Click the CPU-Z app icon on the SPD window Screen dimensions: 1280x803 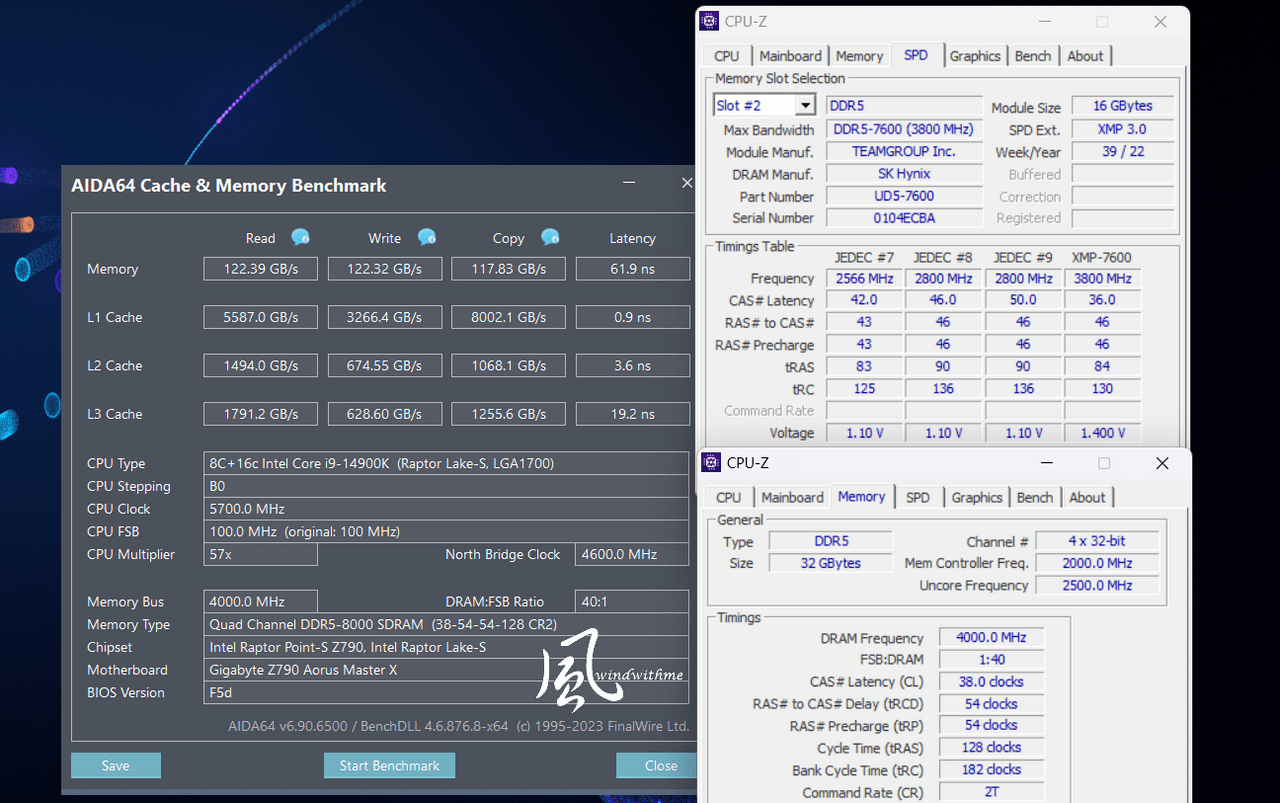pos(709,20)
